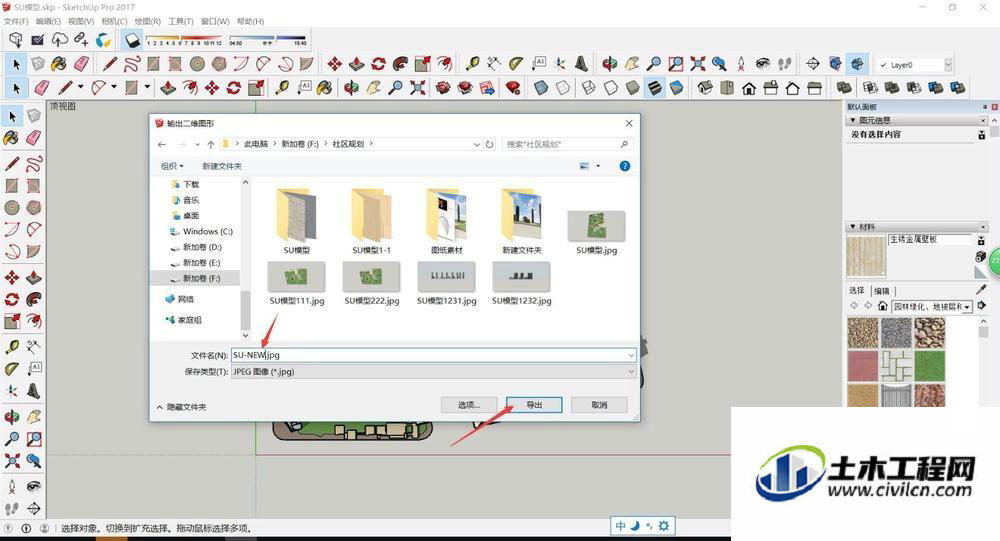Select the Axes tool in the top large tool row
Screen dimensions: 1000x541
click(560, 63)
